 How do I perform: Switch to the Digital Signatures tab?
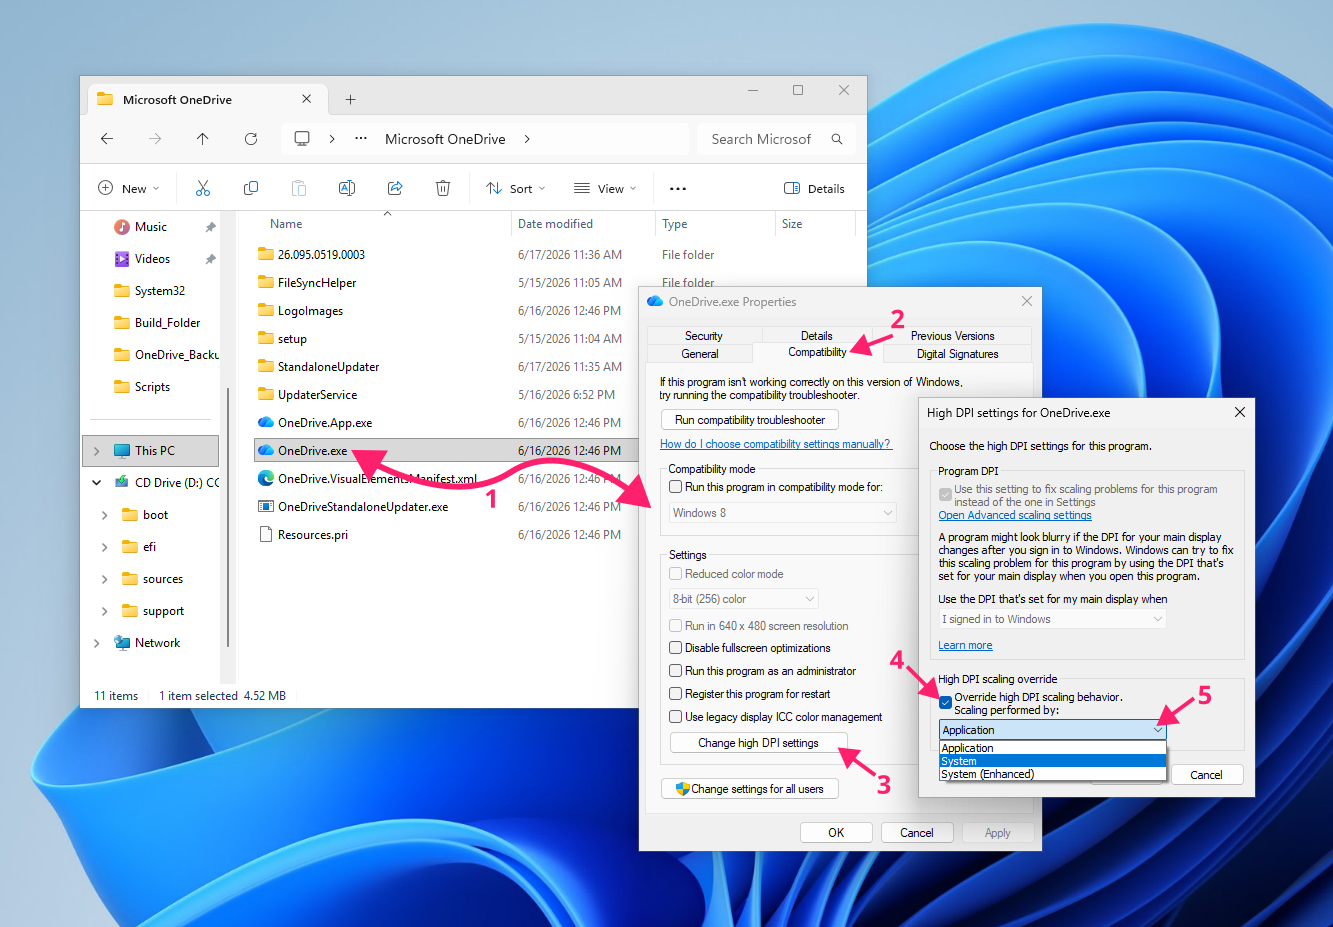[957, 354]
